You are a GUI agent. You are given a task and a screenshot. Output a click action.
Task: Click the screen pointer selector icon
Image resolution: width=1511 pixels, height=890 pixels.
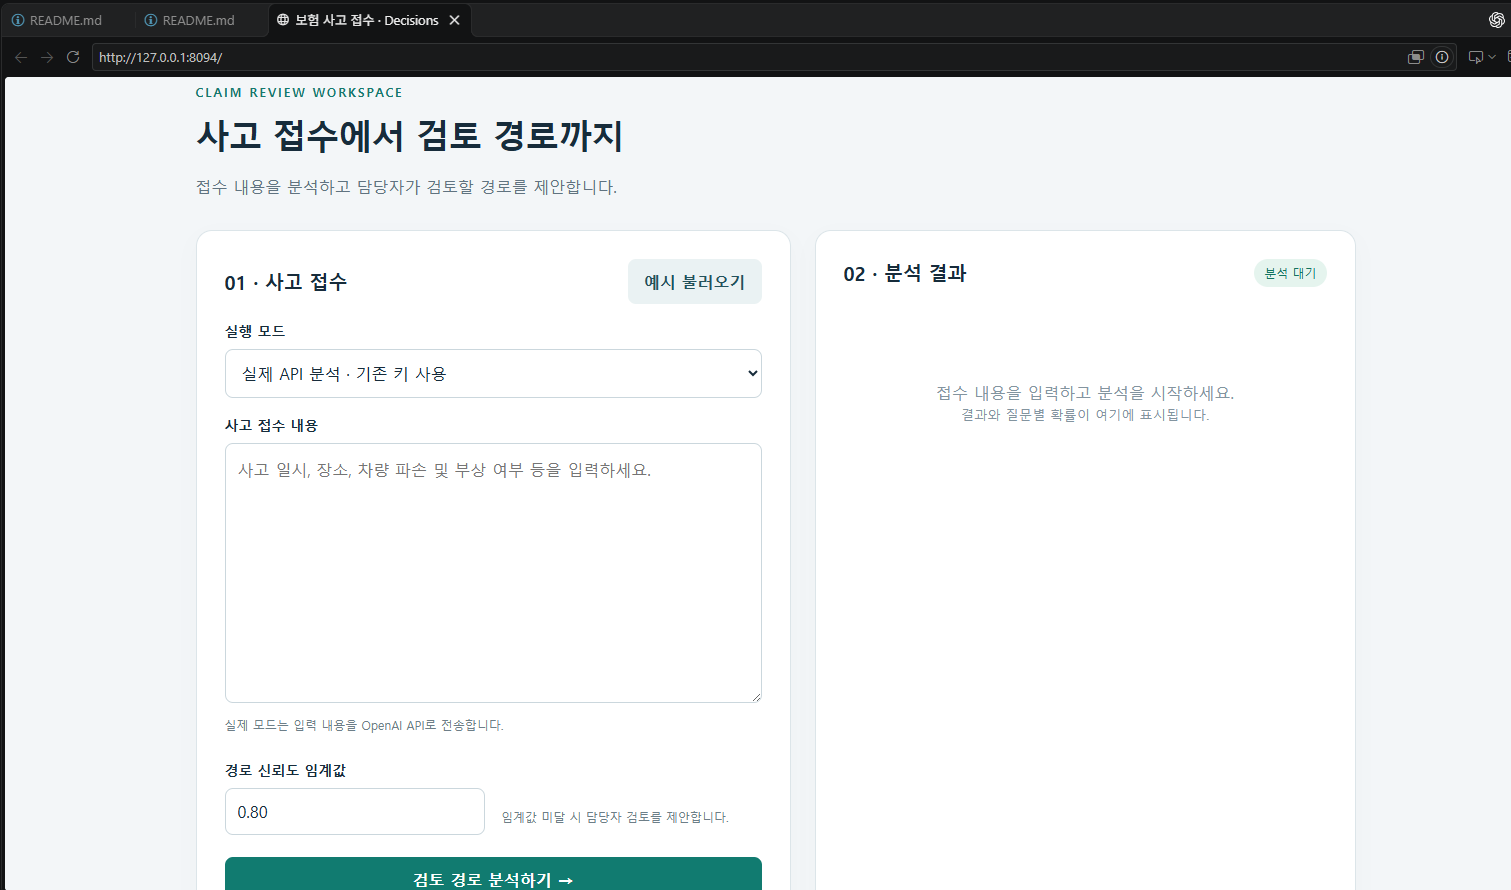(x=1475, y=57)
